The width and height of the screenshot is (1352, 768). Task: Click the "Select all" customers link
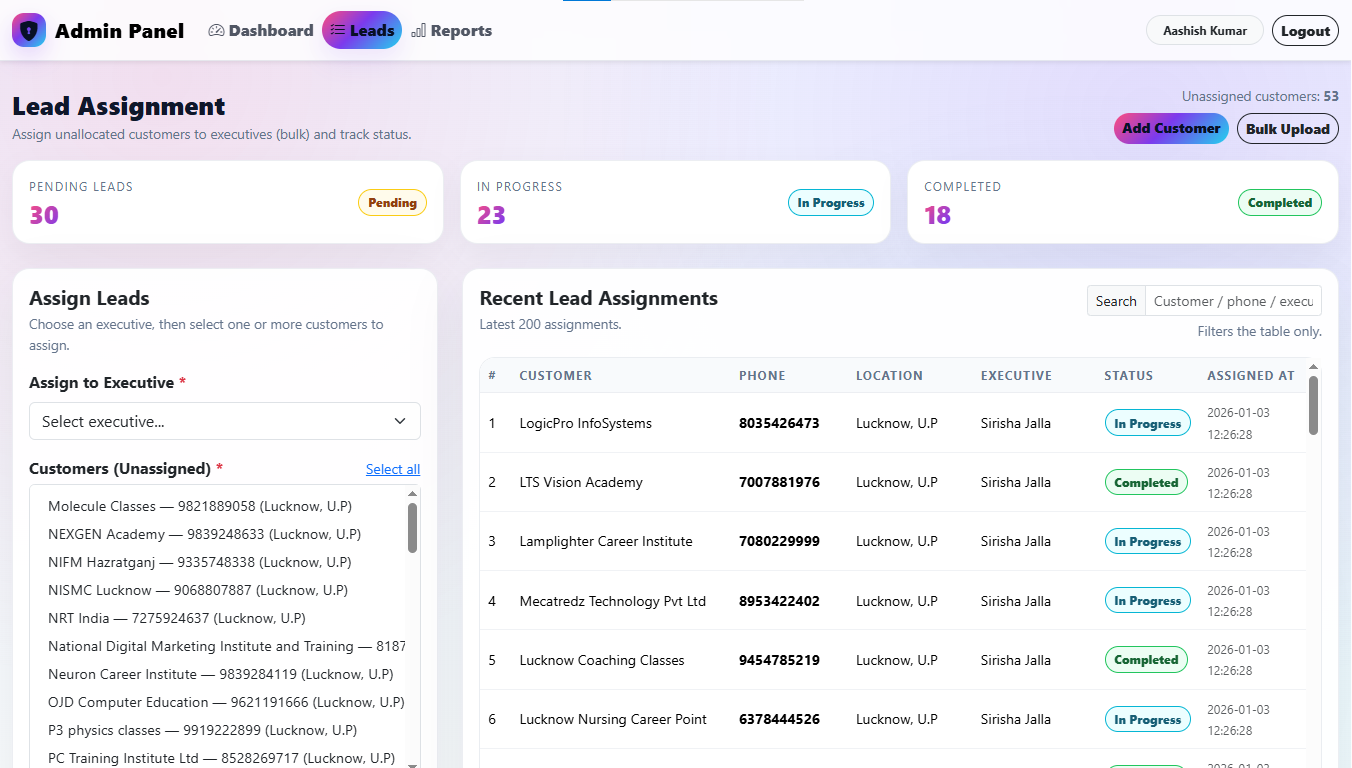(393, 469)
